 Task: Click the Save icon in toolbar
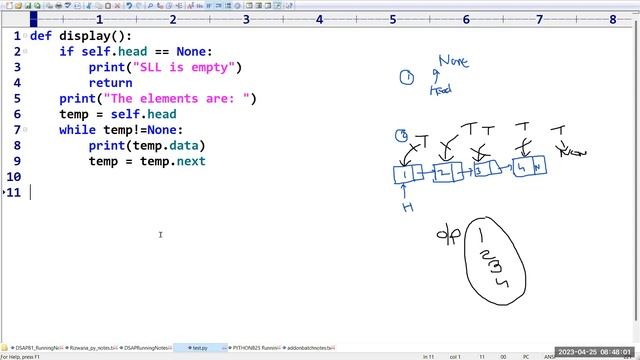pyautogui.click(x=27, y=6)
